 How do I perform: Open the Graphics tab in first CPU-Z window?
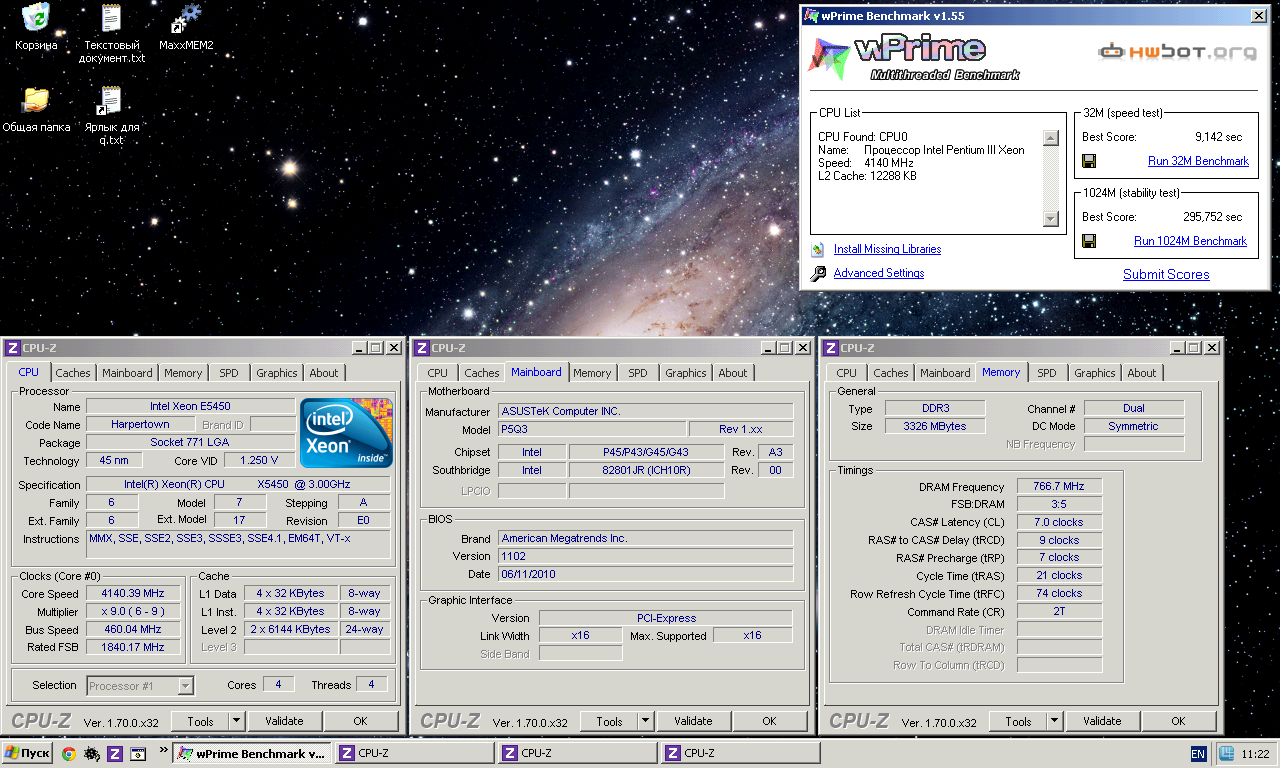point(277,373)
